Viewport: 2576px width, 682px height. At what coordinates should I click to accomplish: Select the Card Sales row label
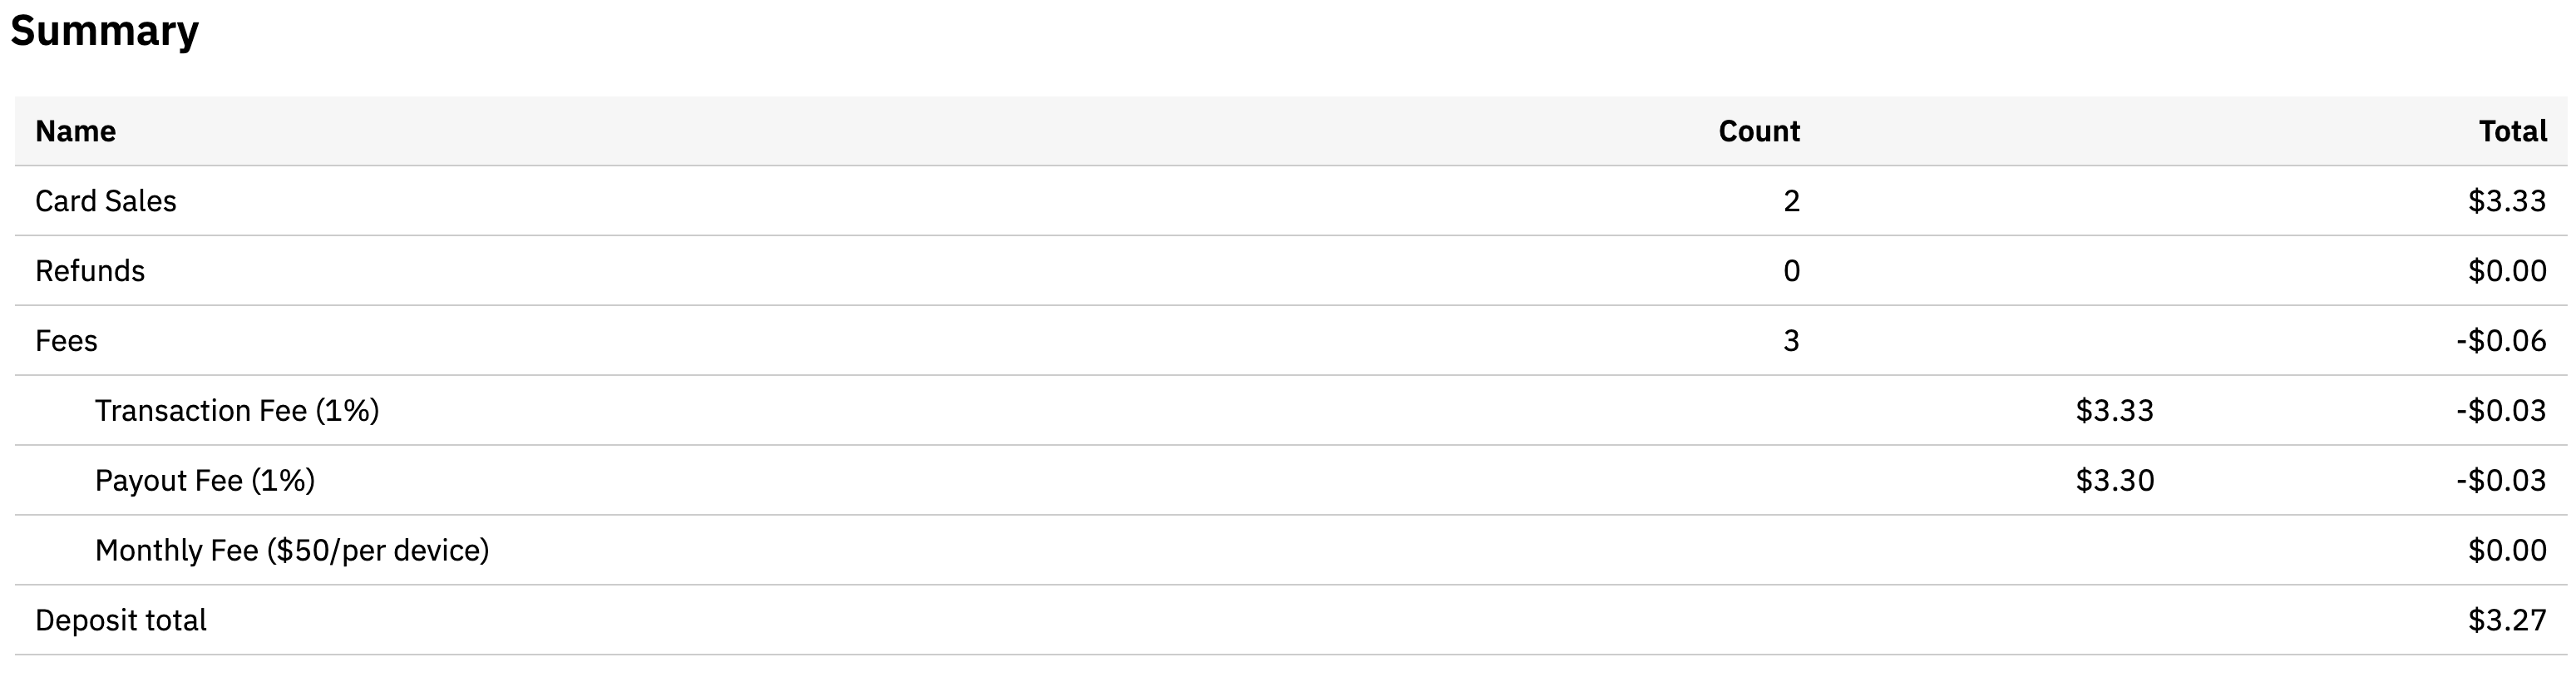(105, 201)
